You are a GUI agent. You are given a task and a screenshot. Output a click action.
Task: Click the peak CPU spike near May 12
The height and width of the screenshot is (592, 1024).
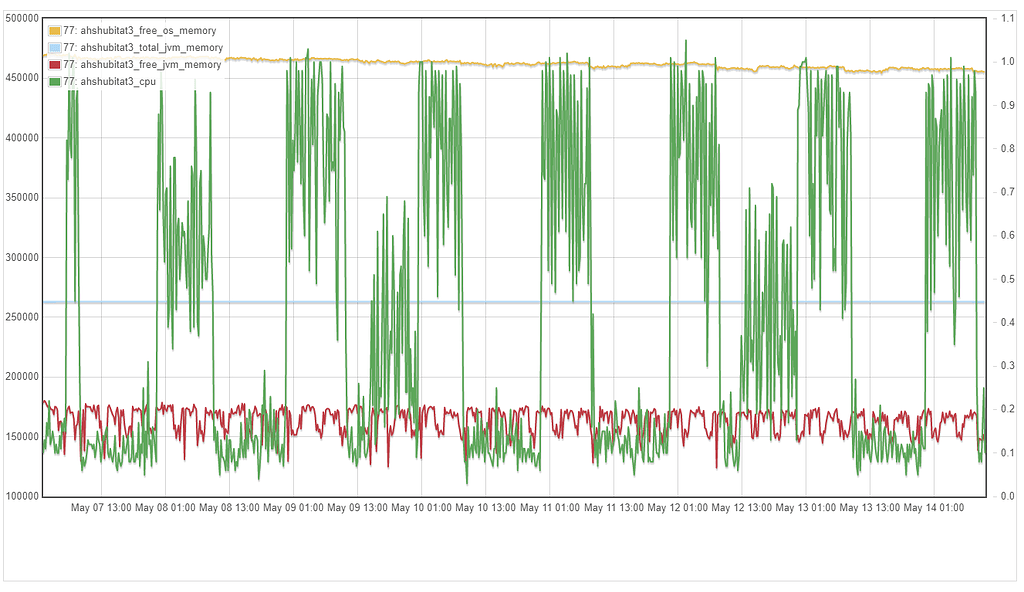686,42
